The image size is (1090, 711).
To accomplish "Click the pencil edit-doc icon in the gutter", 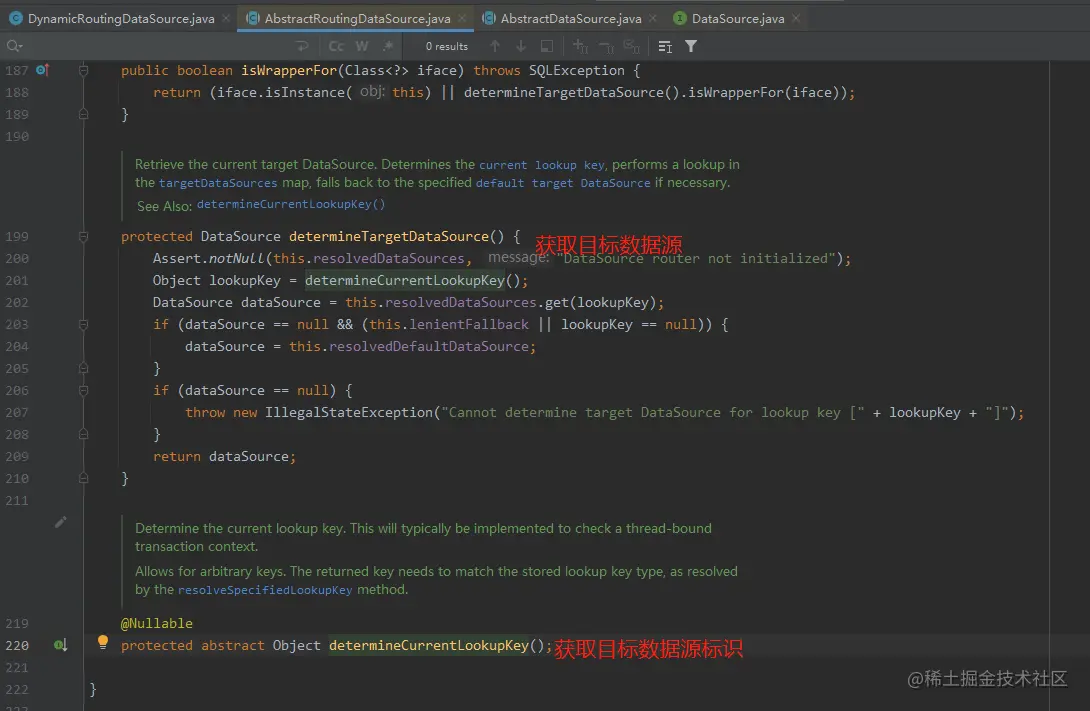I will pos(60,522).
